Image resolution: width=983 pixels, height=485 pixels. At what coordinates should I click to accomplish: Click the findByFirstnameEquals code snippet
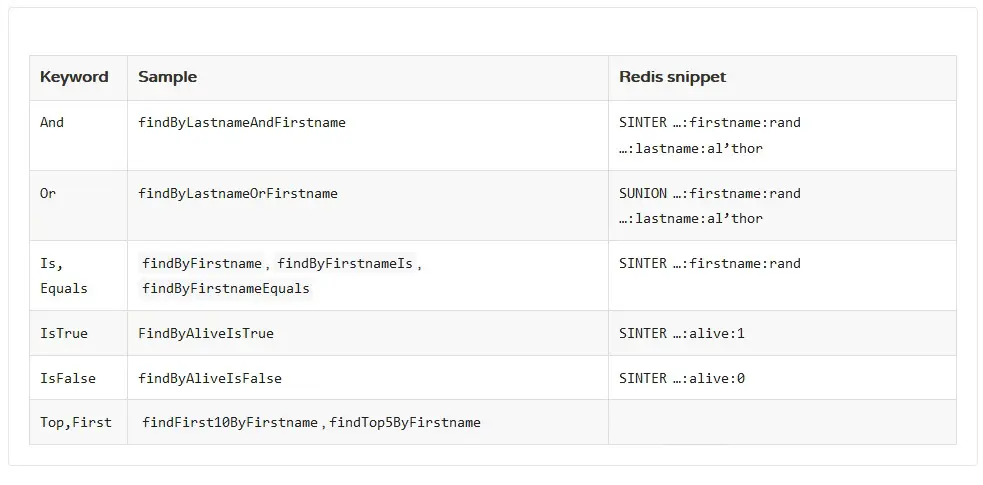[226, 289]
